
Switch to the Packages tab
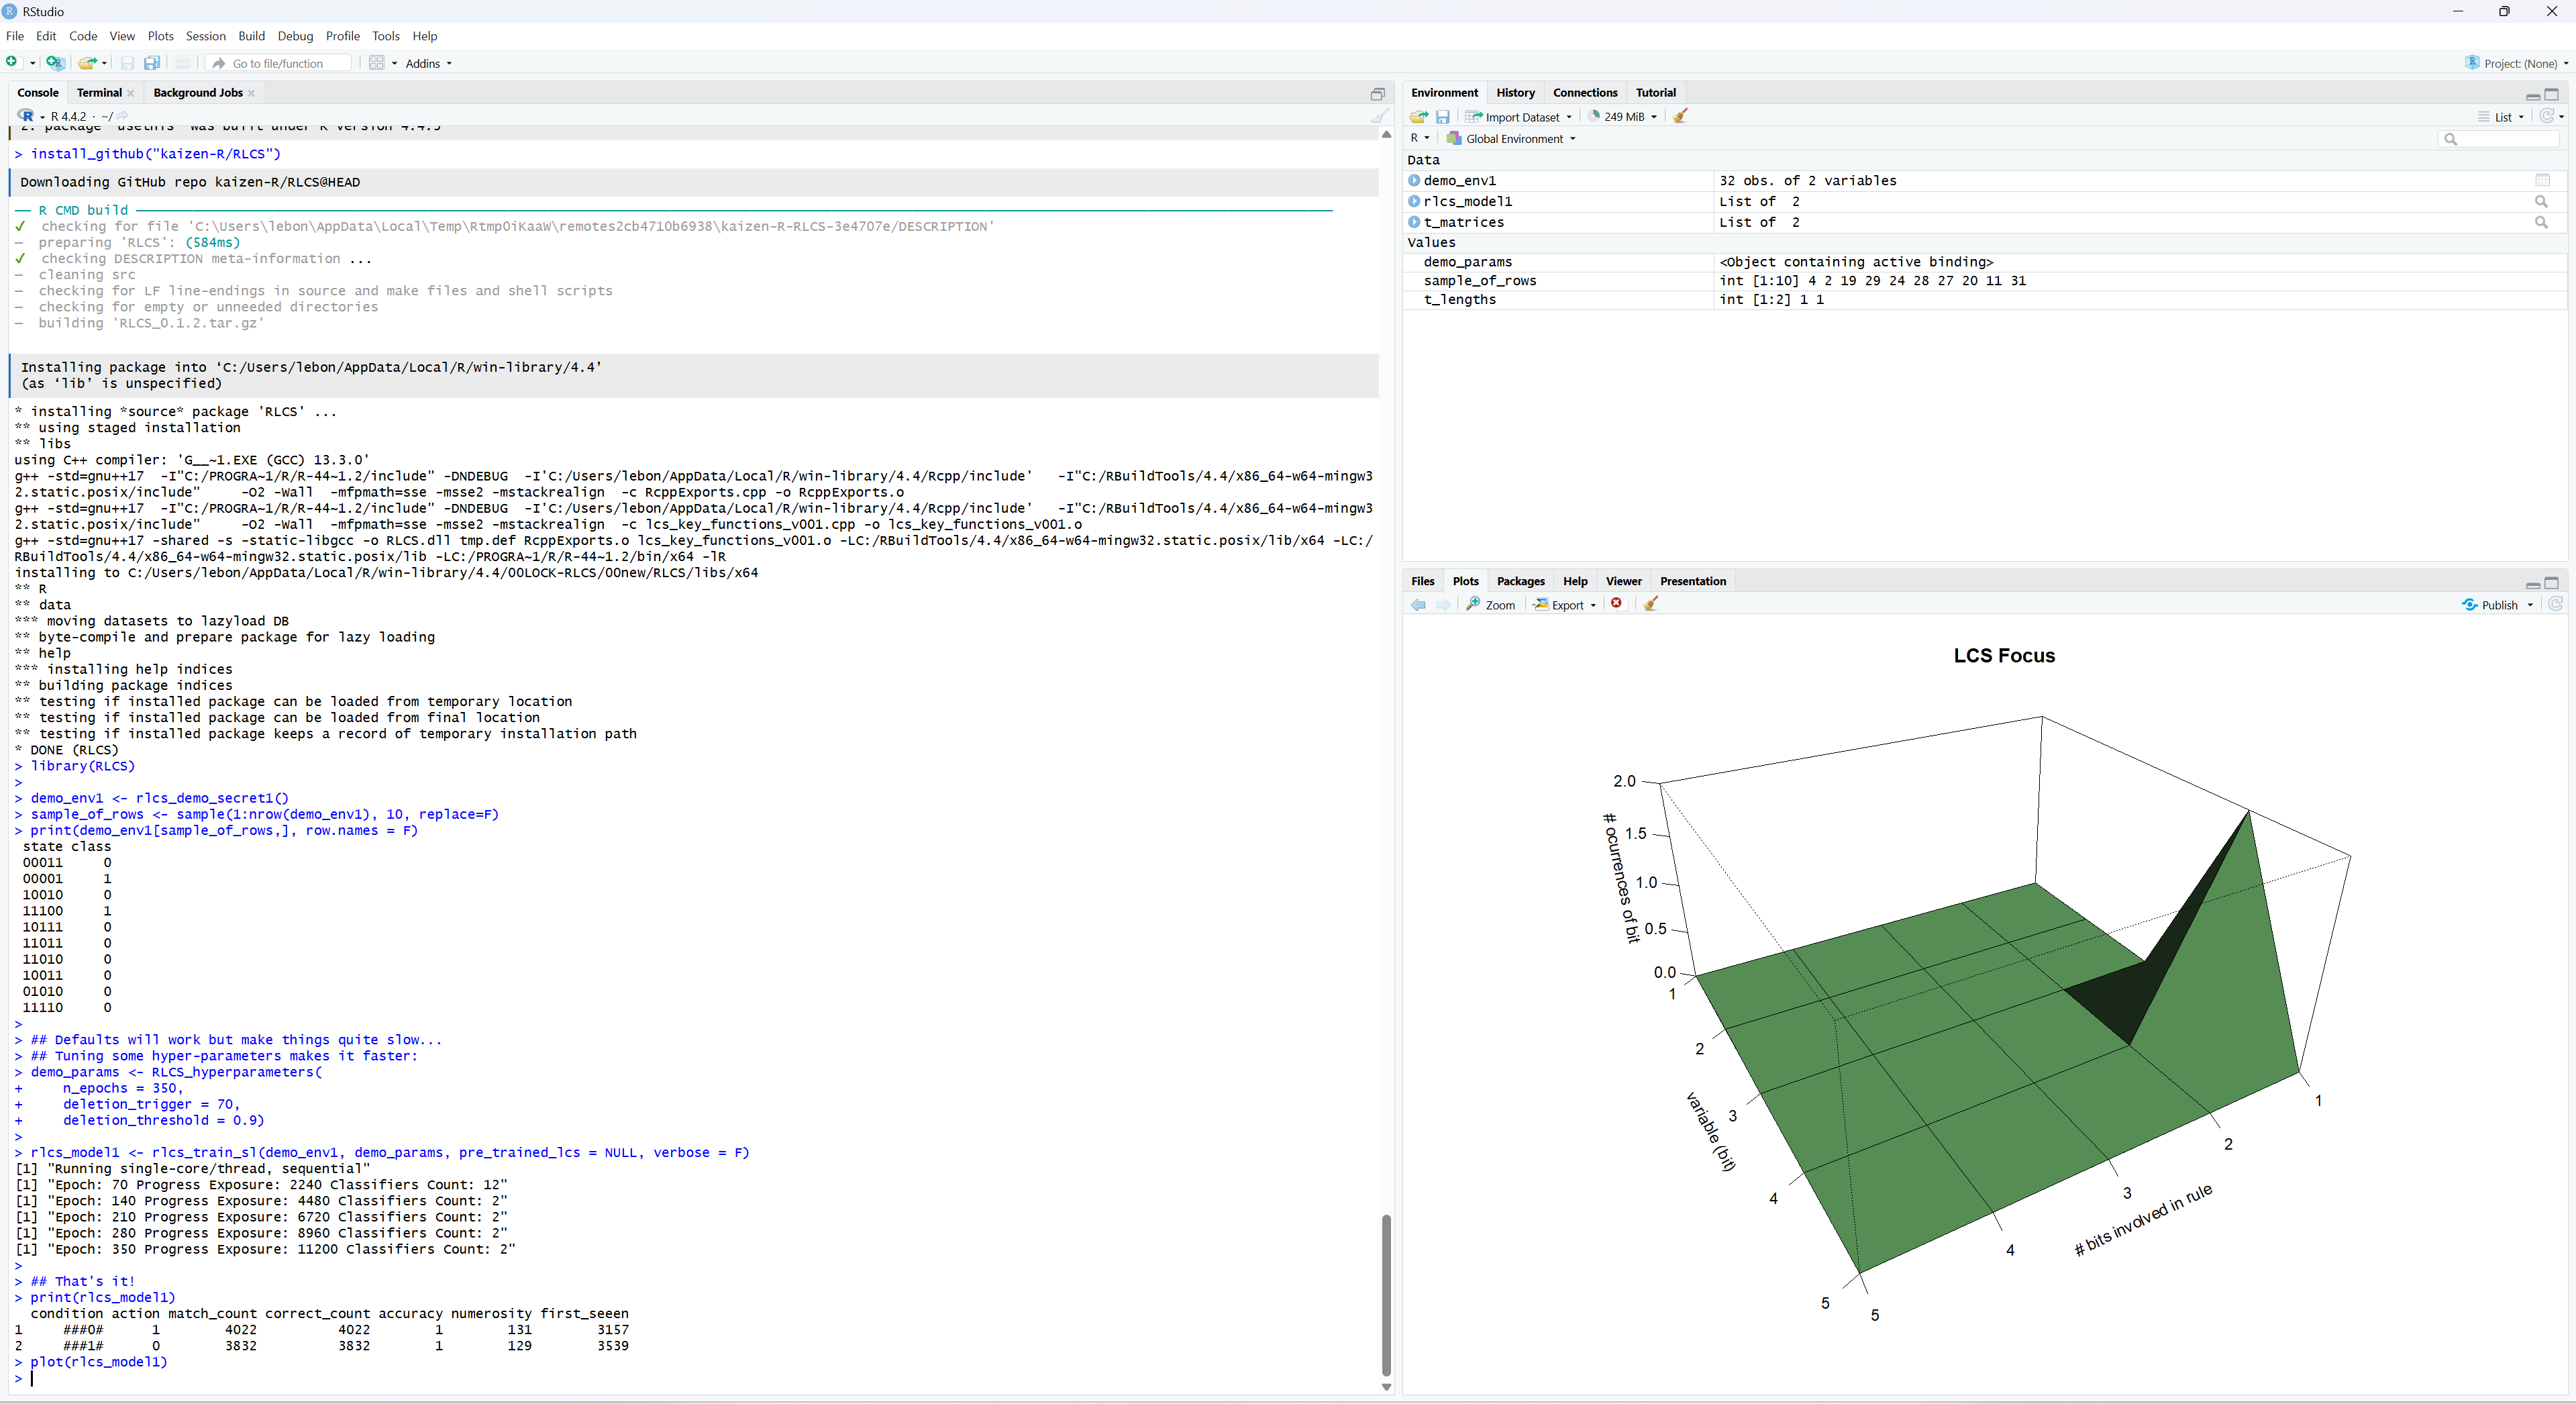click(x=1520, y=581)
